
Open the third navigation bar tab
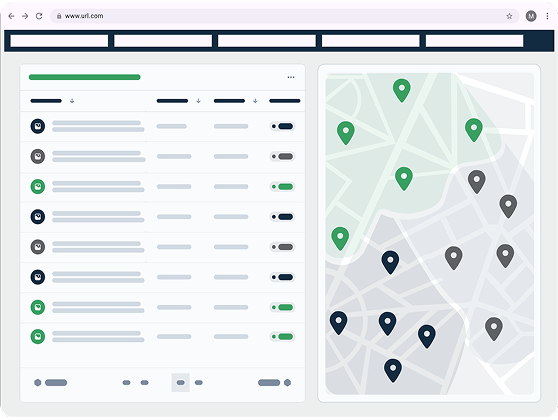click(x=267, y=41)
